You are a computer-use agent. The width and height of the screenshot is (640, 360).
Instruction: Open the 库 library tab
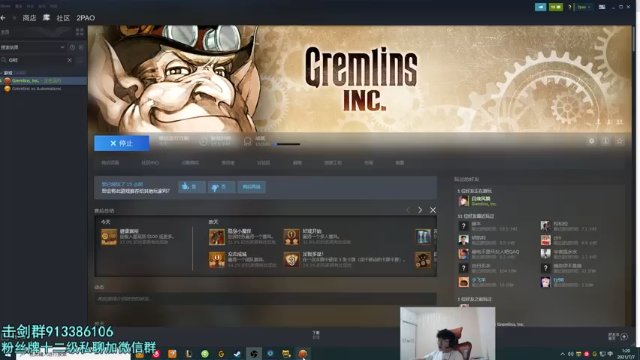[x=47, y=18]
